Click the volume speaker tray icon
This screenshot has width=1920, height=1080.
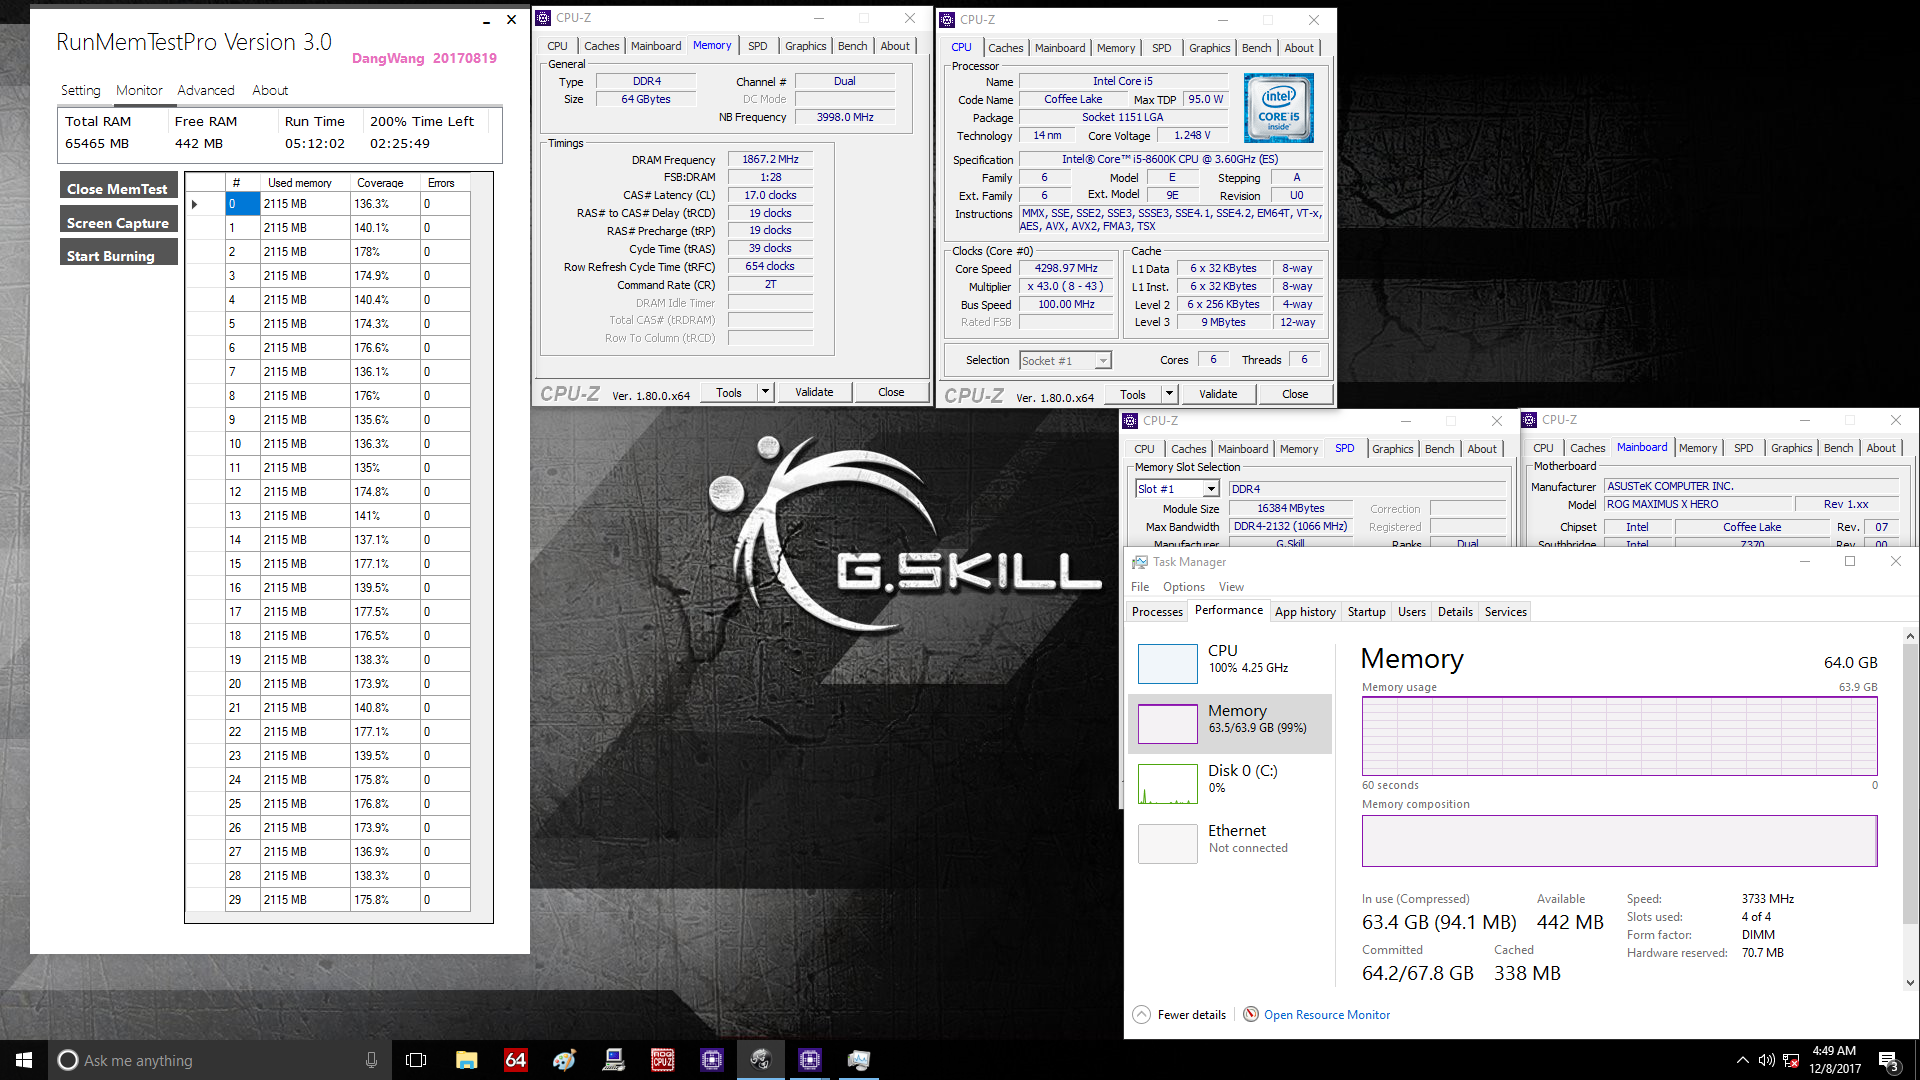coord(1766,1060)
